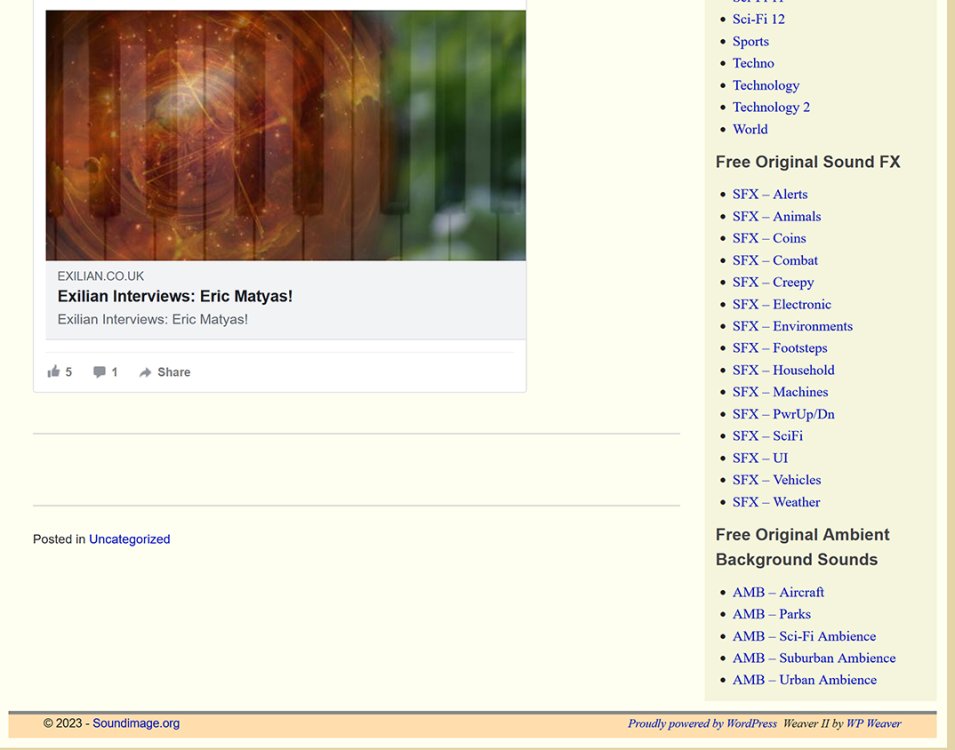Visit AMB – Urban Ambience page

pos(804,680)
